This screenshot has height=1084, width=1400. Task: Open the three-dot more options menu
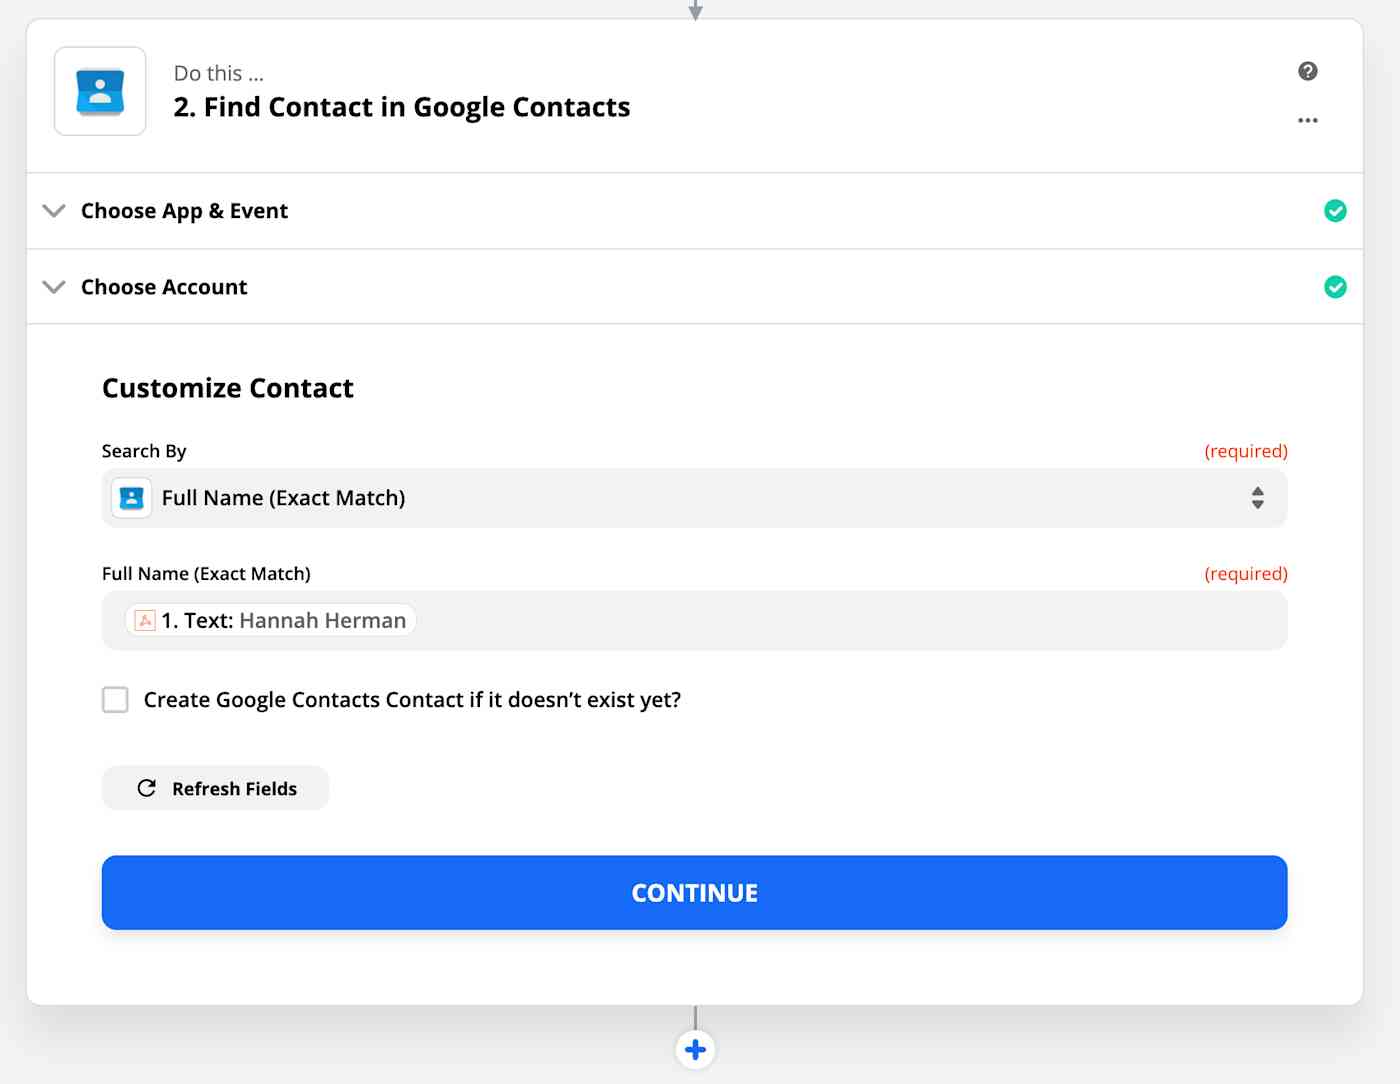(x=1307, y=120)
